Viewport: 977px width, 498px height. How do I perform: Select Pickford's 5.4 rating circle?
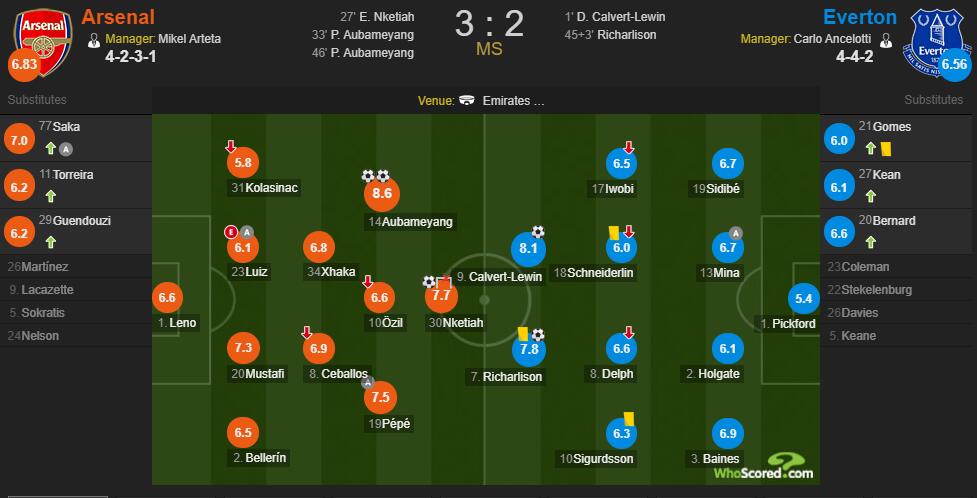point(804,299)
